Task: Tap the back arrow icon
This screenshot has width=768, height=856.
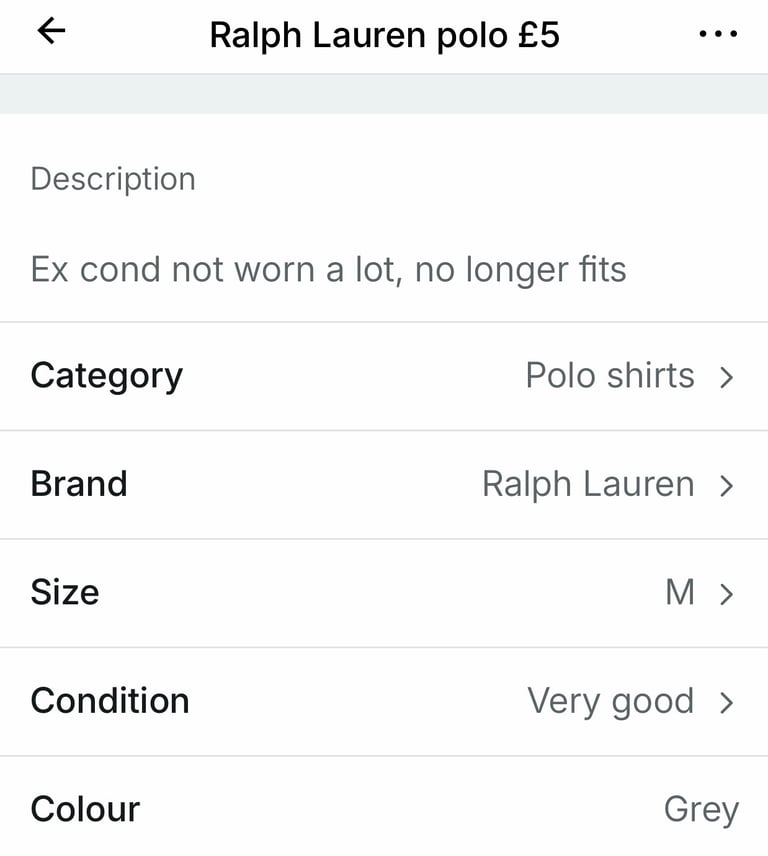Action: tap(50, 32)
